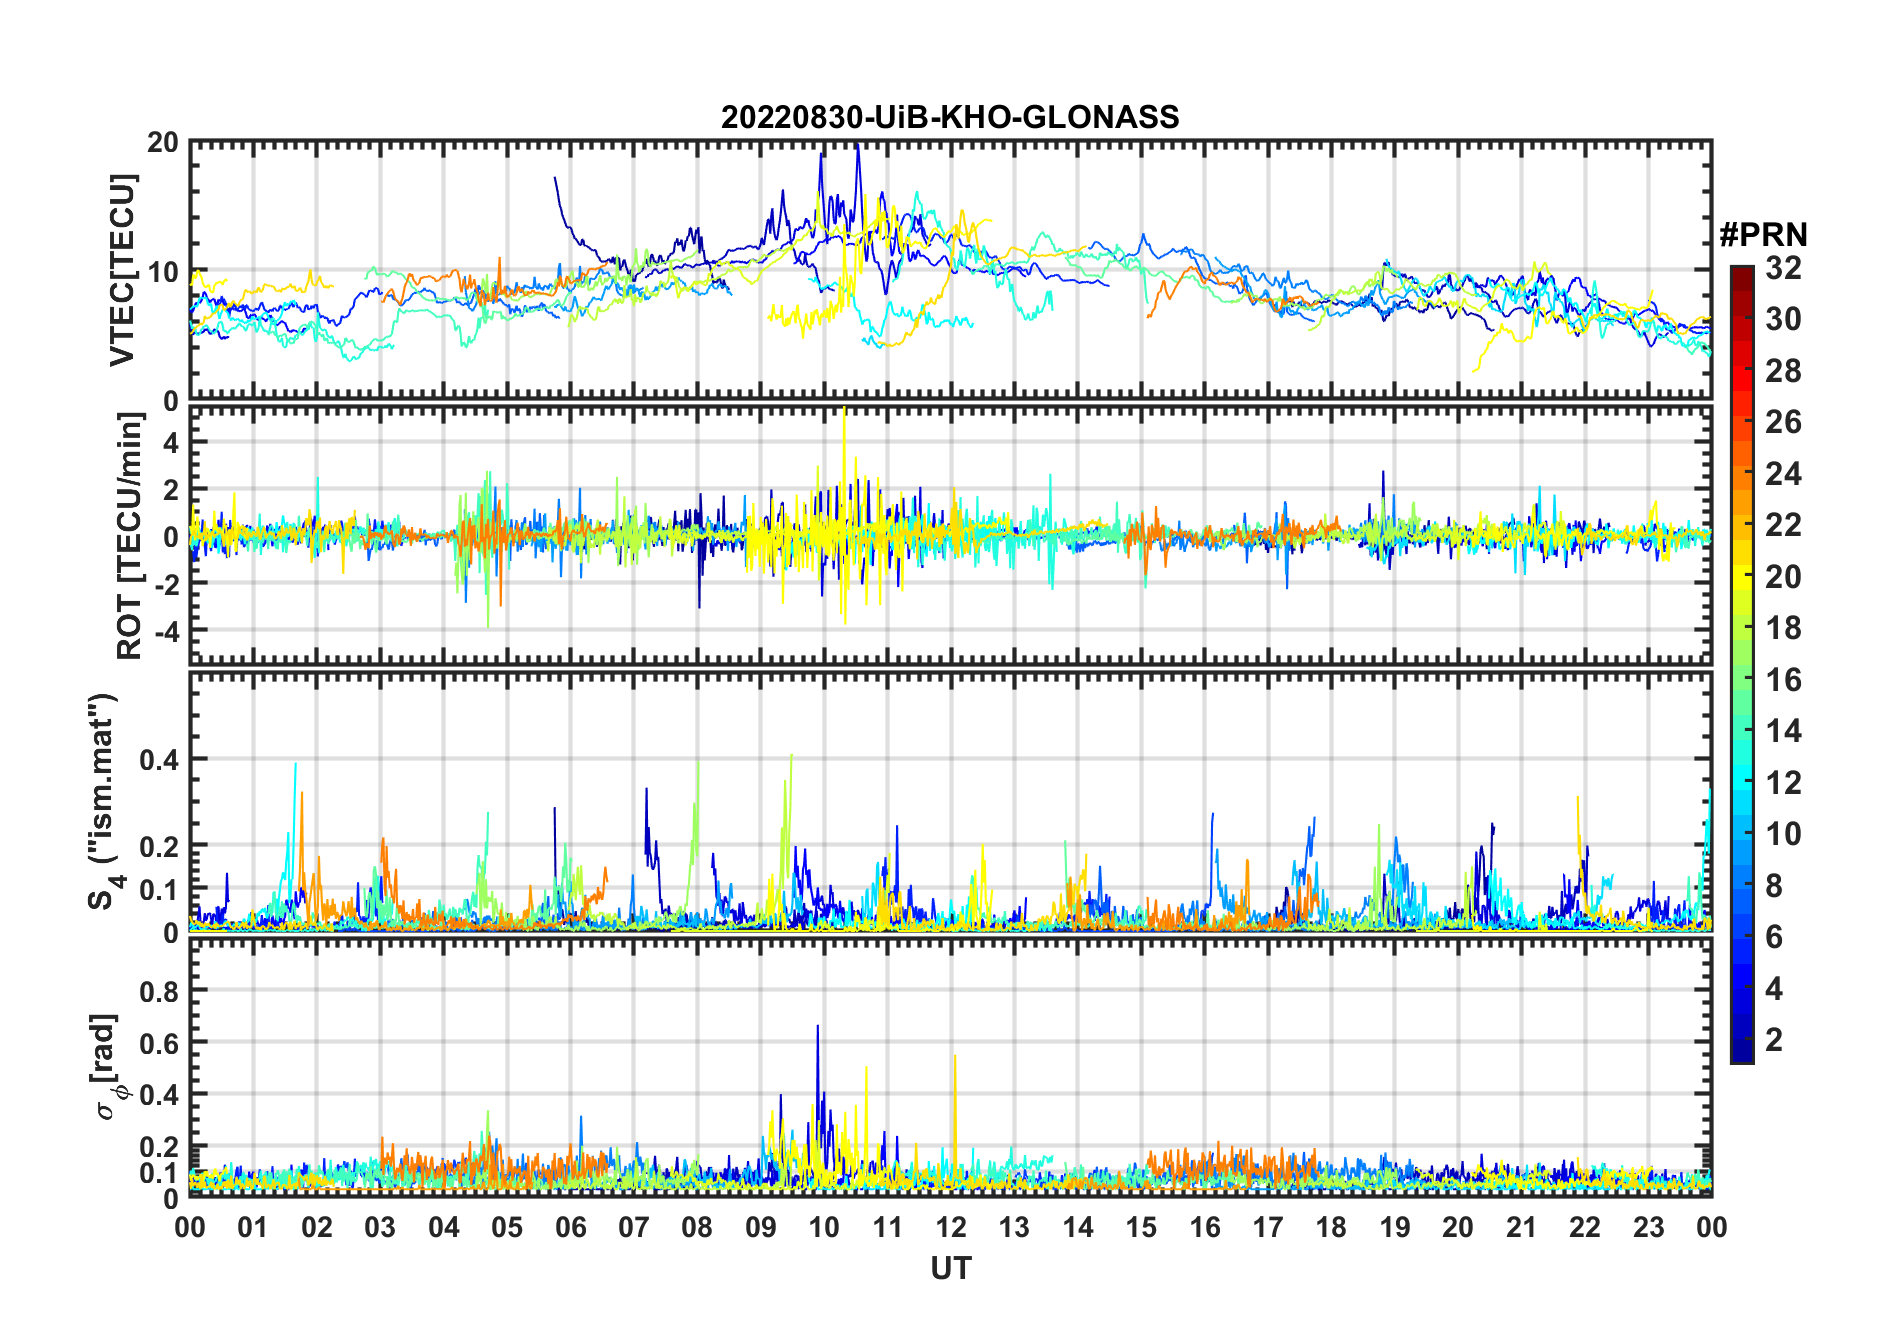Click colorbar tick label 28
Screen dimensions: 1902x1330
pyautogui.click(x=1783, y=371)
